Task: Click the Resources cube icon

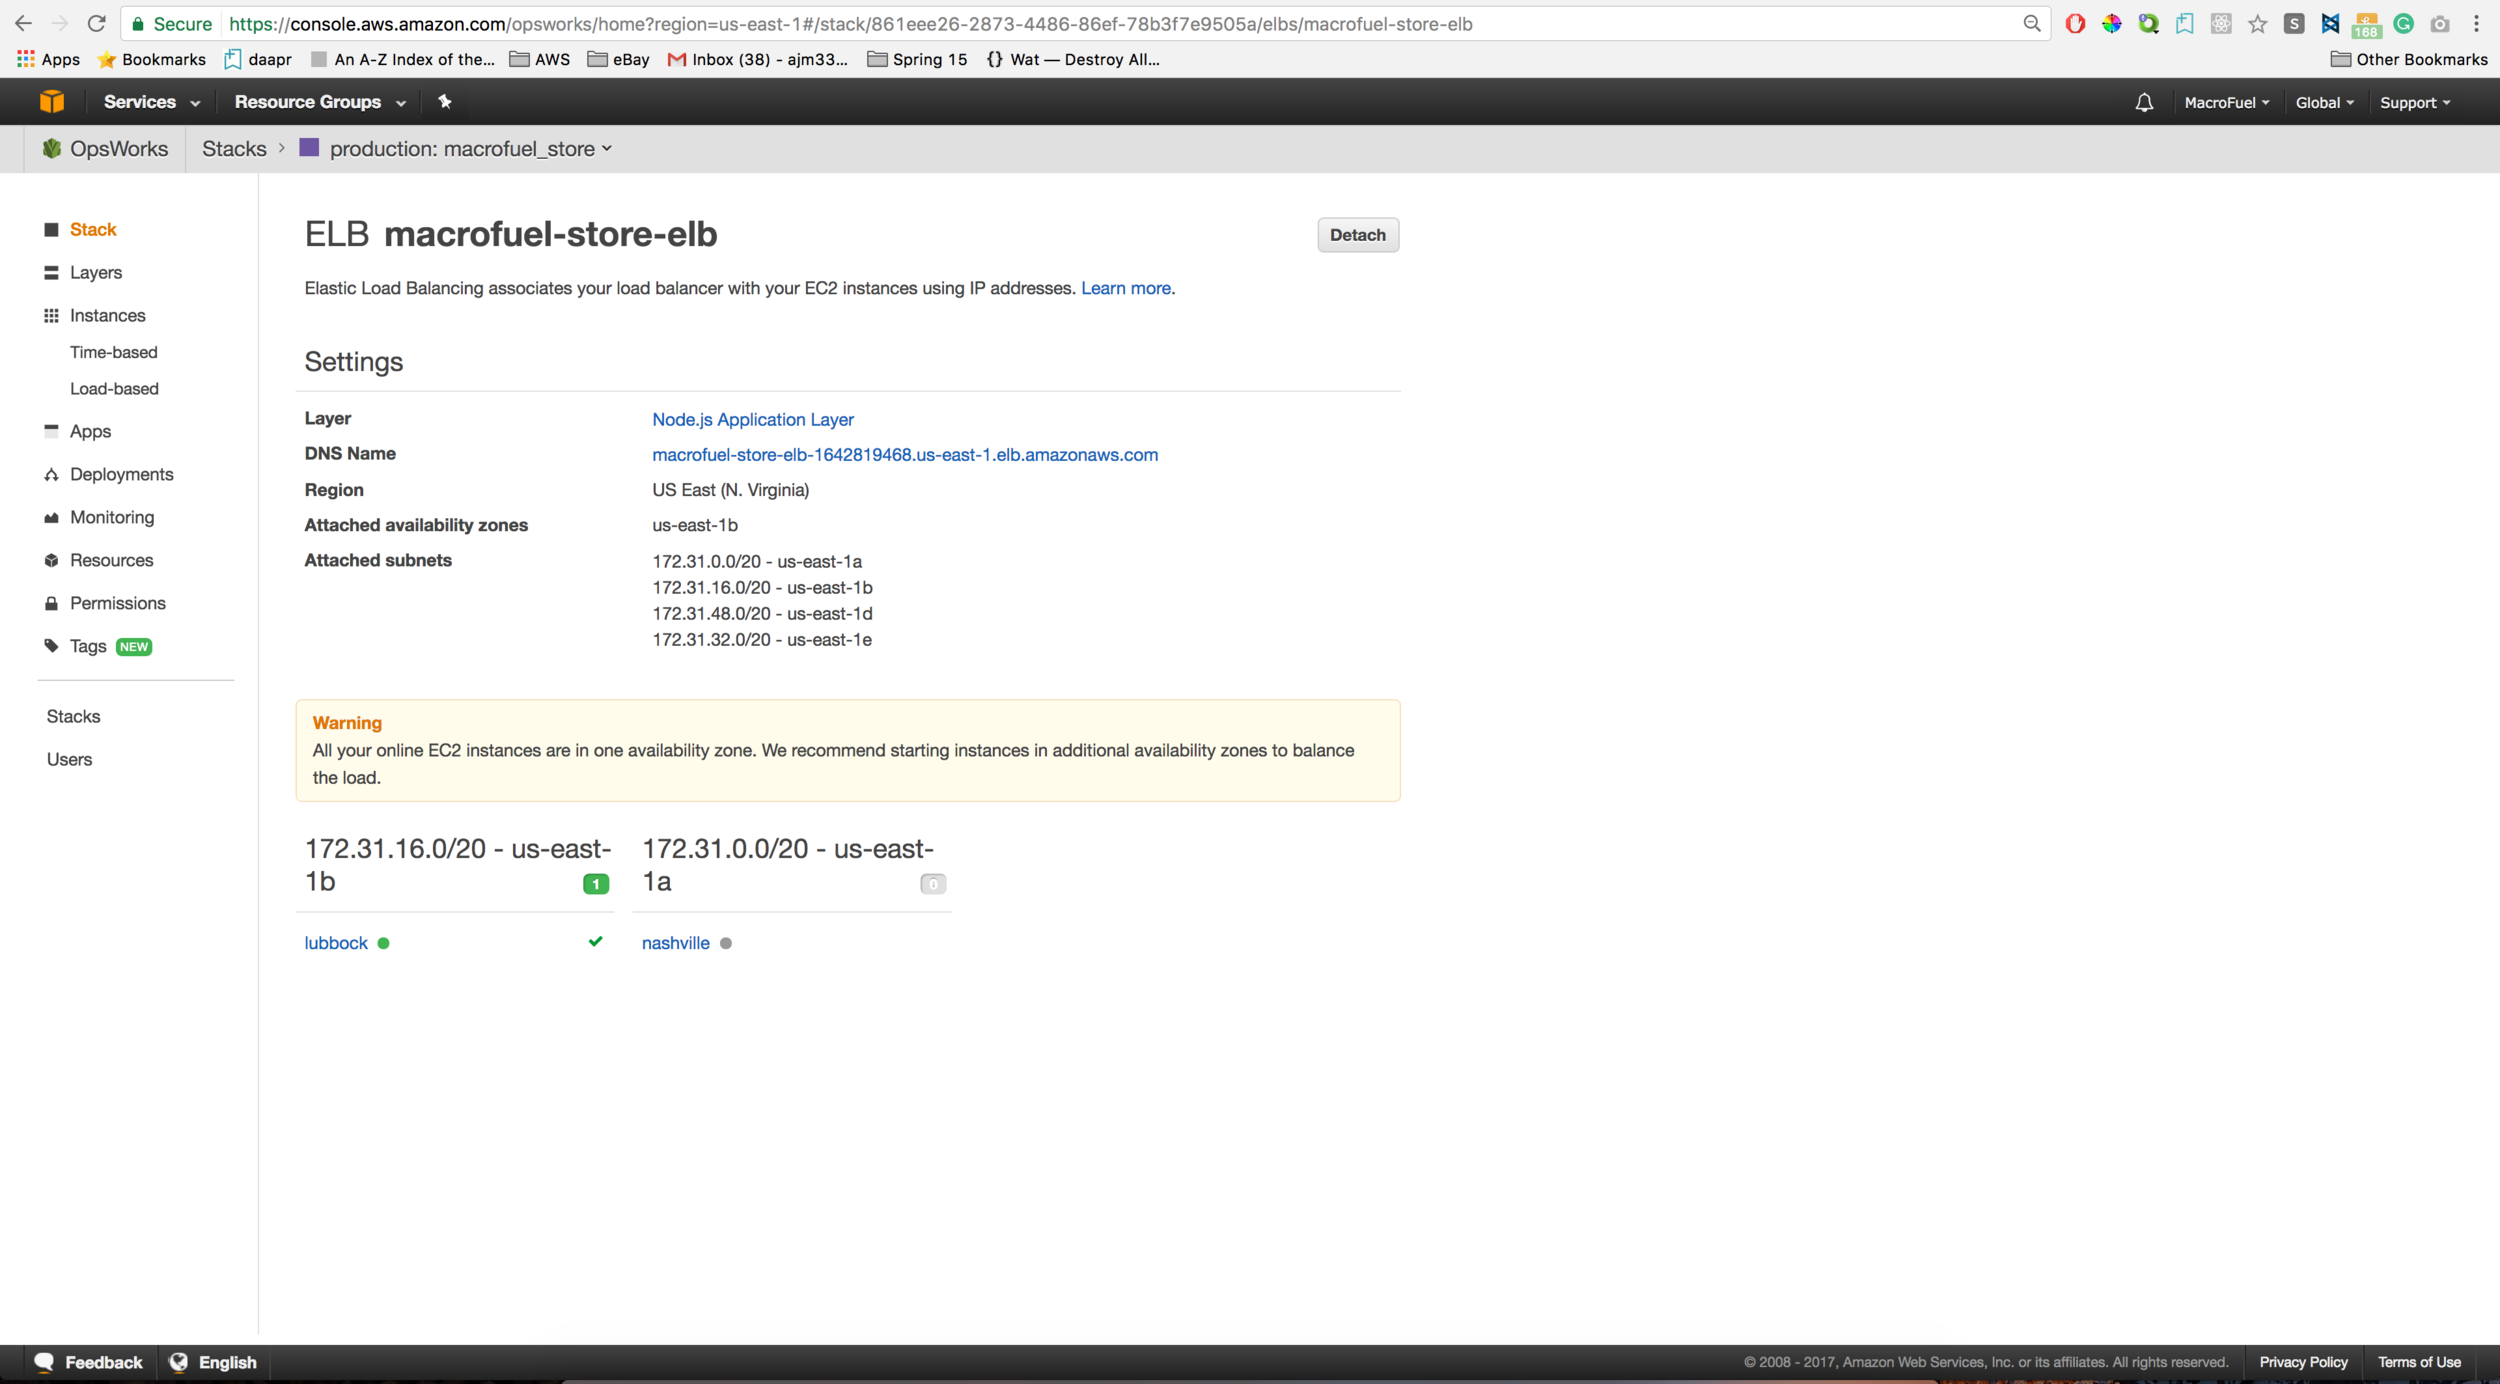Action: [x=51, y=561]
